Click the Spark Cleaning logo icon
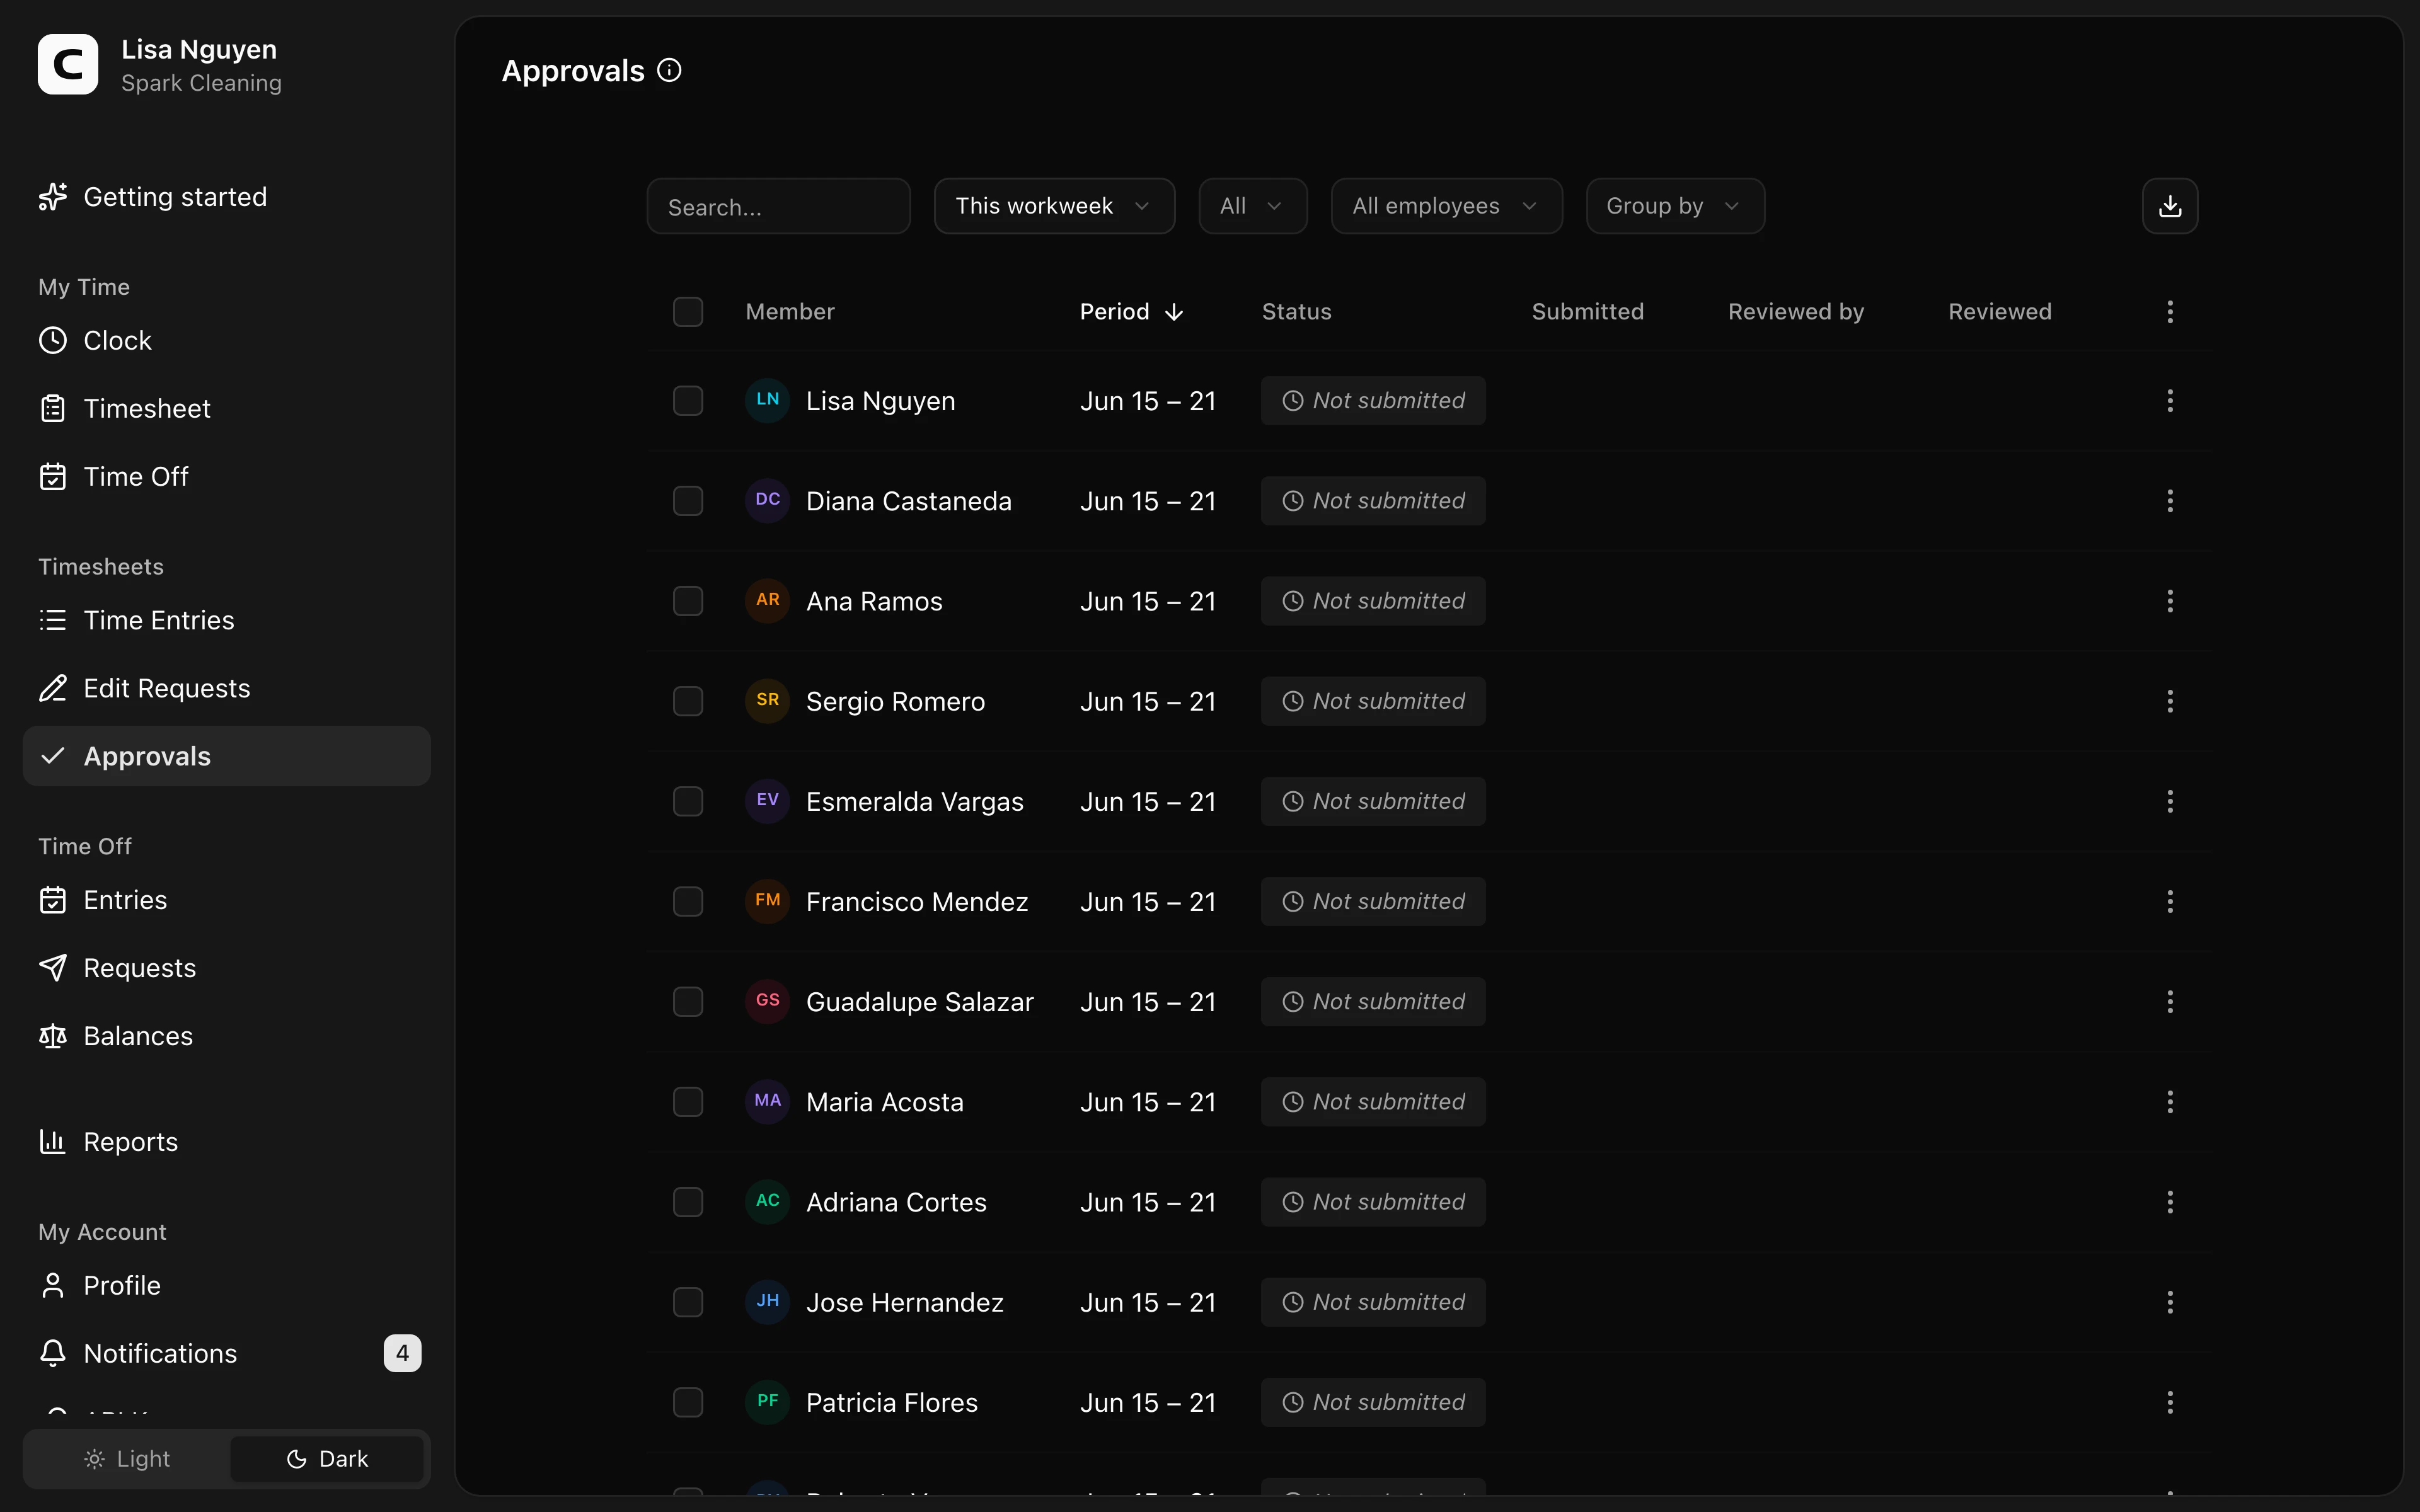2420x1512 pixels. point(68,65)
